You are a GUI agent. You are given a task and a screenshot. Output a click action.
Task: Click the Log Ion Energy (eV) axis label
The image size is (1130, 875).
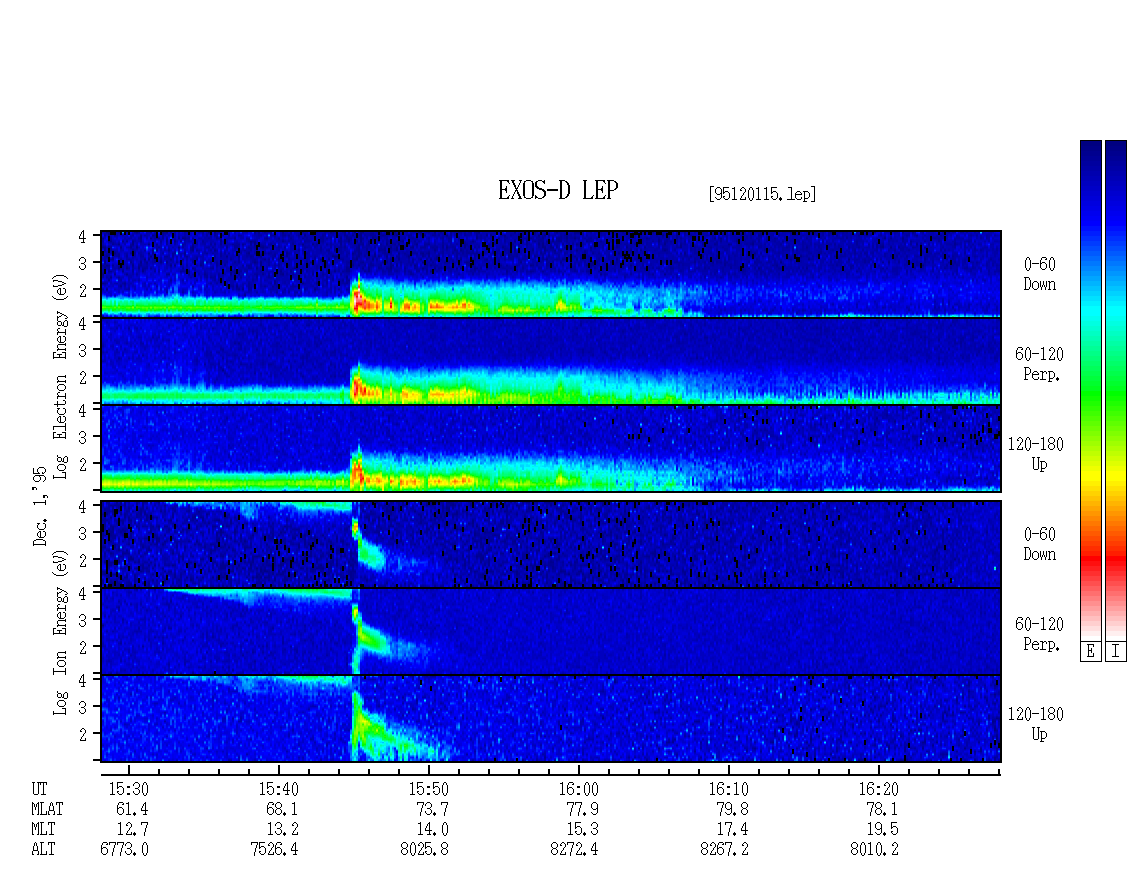click(x=61, y=632)
